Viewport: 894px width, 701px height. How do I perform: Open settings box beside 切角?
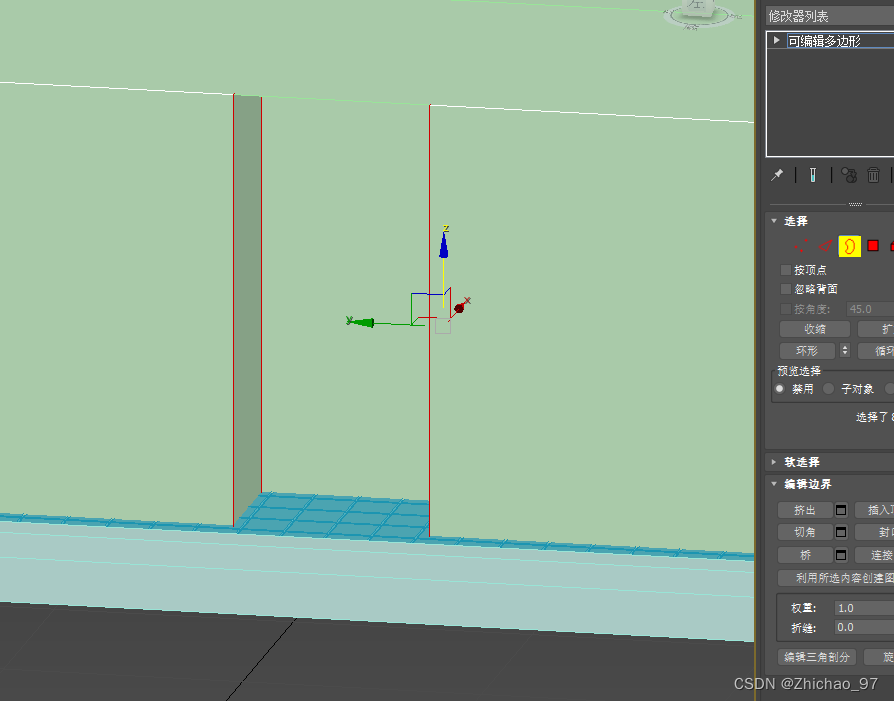tap(841, 532)
